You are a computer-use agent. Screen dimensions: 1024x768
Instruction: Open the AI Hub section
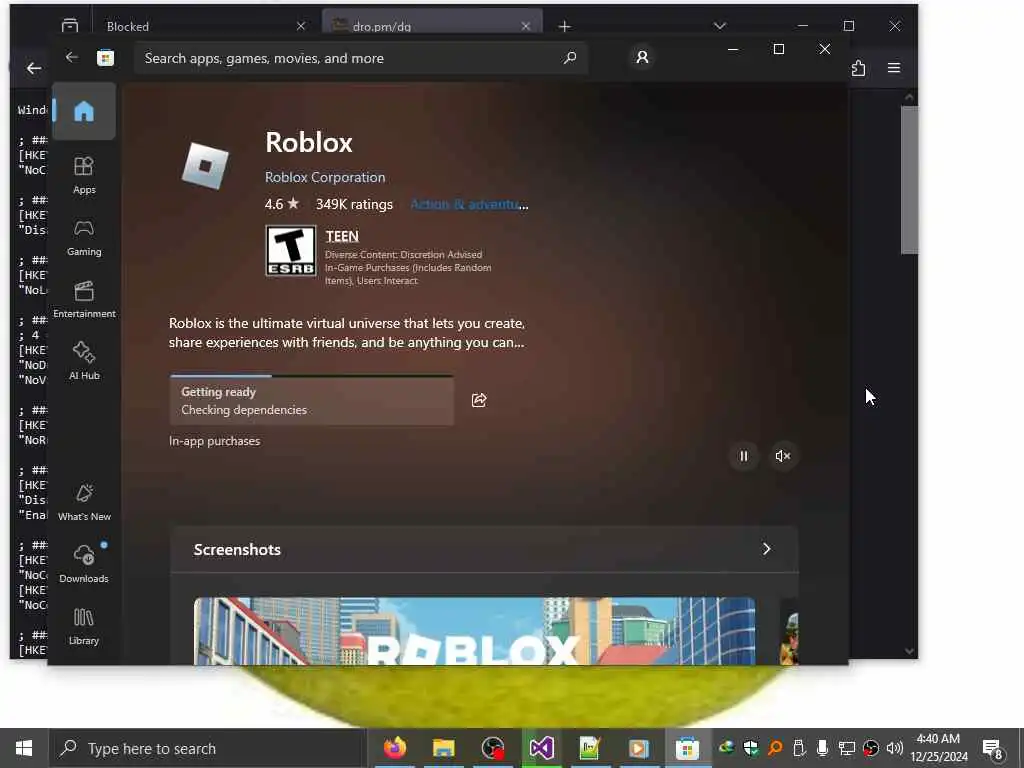[x=84, y=361]
